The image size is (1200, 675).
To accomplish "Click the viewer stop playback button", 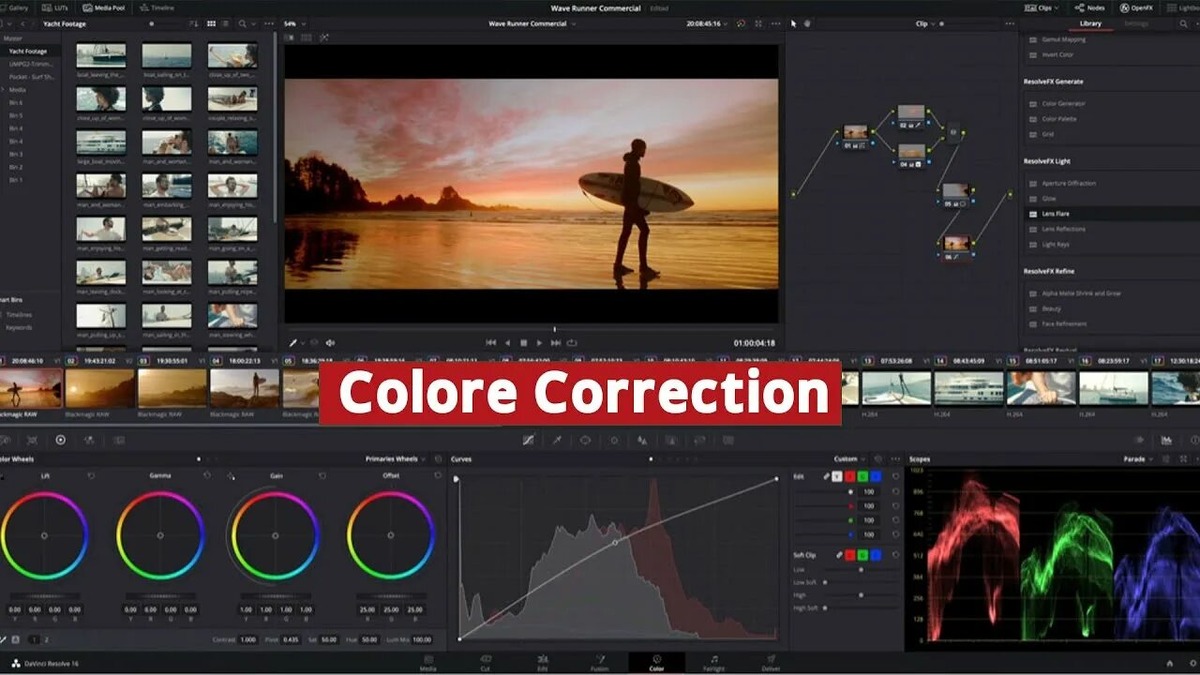I will point(523,343).
